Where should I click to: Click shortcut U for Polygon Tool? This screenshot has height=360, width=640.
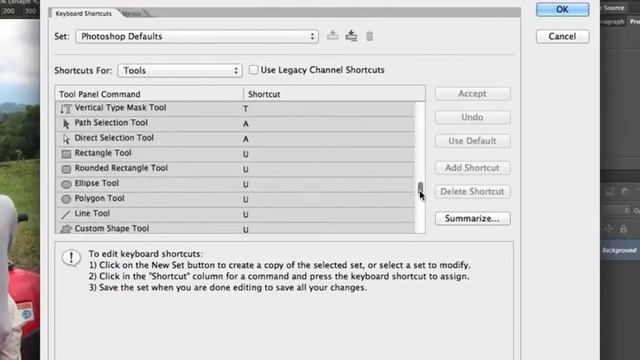tap(245, 200)
